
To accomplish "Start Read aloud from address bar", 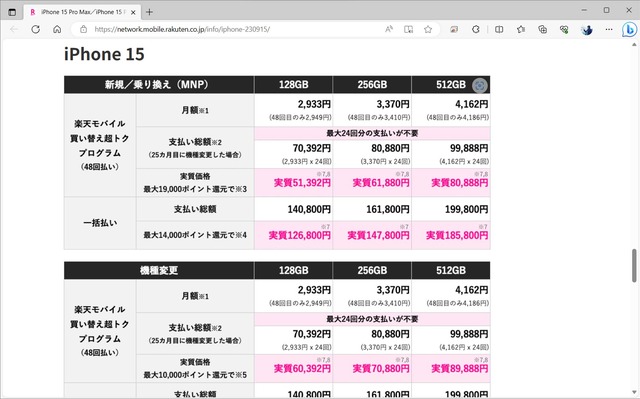I will (x=389, y=29).
